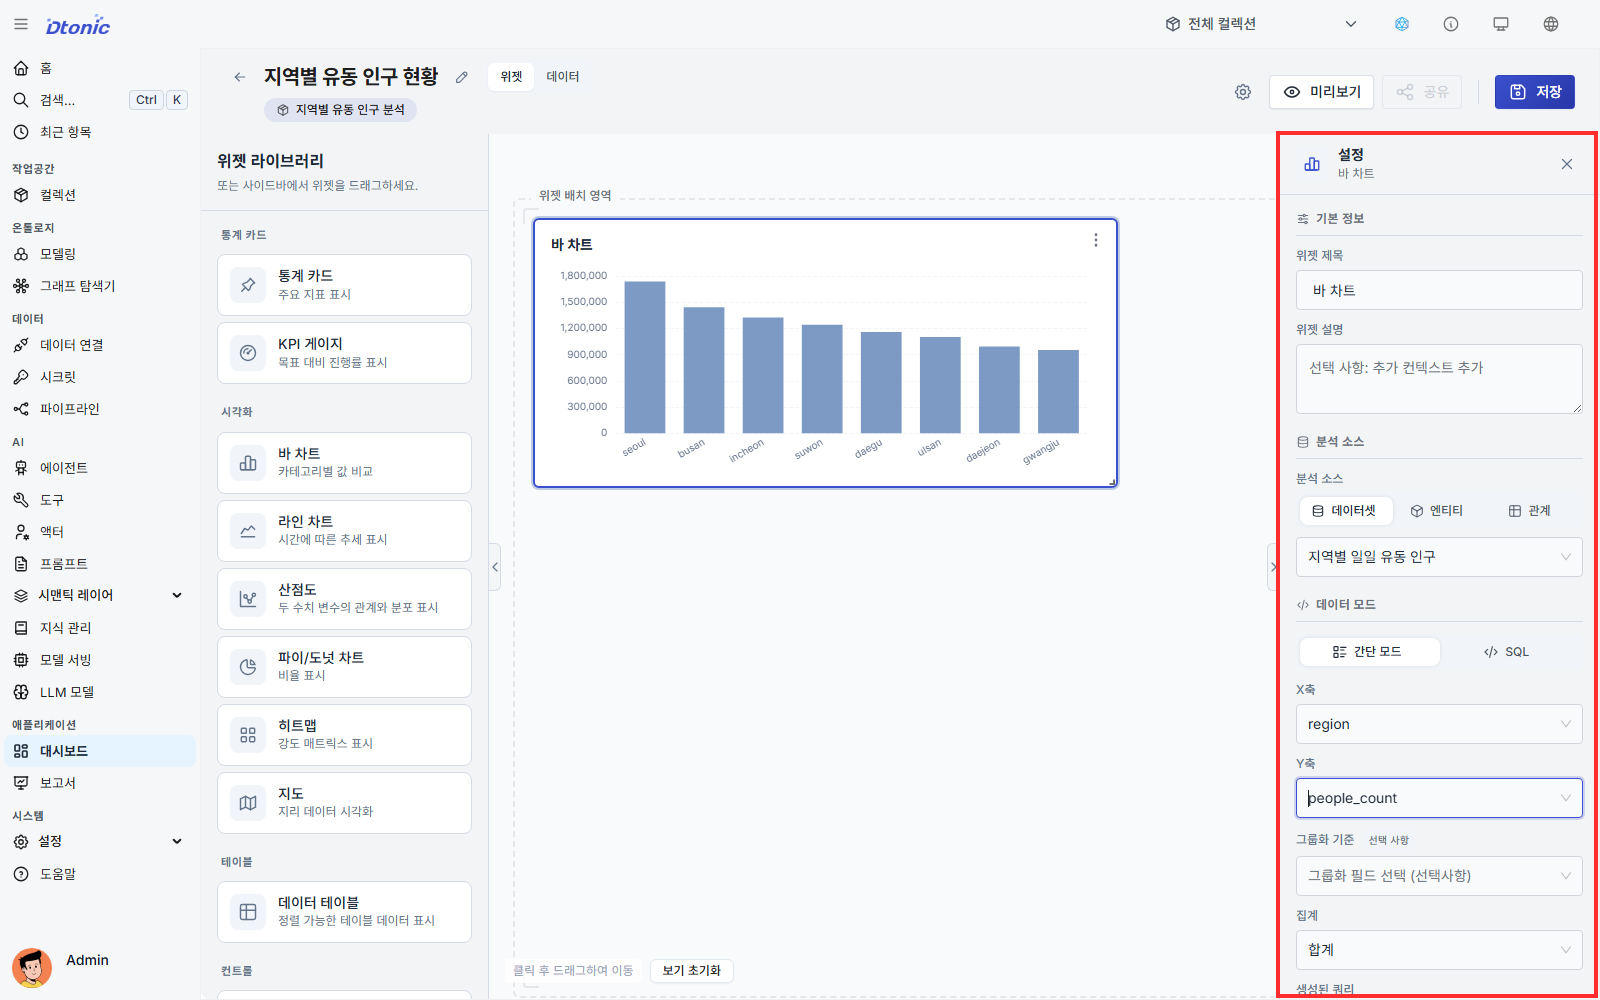This screenshot has height=1000, width=1600.
Task: Open 도움말 in sidebar
Action: click(x=100, y=874)
